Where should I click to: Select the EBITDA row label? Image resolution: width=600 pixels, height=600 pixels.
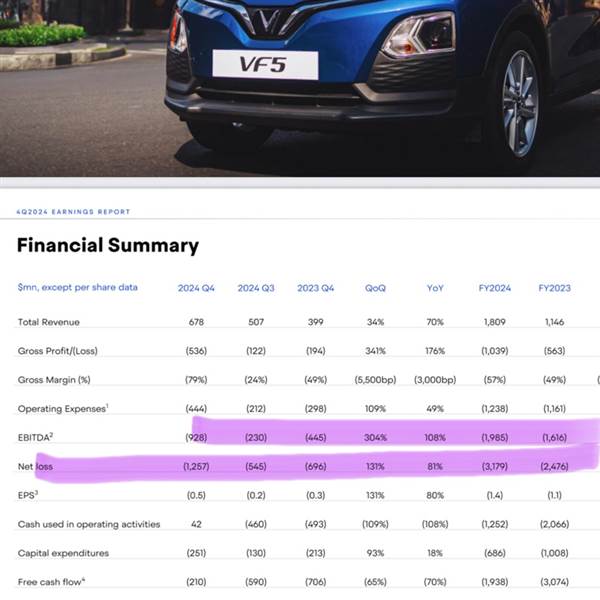pos(35,437)
